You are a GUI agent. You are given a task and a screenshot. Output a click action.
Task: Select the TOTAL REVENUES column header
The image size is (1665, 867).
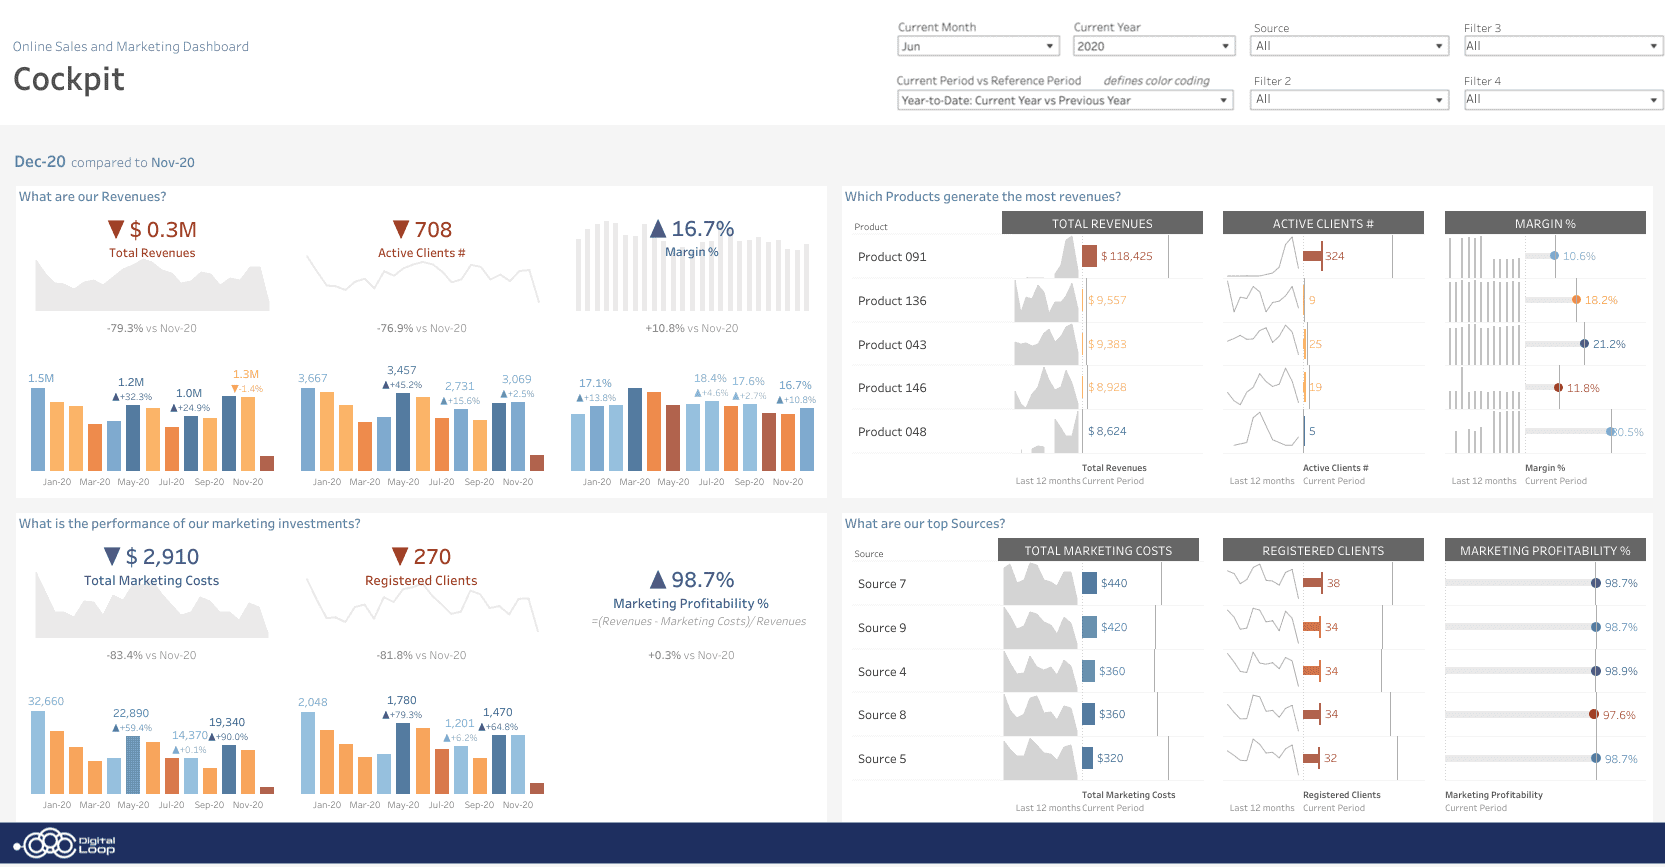pos(1102,223)
